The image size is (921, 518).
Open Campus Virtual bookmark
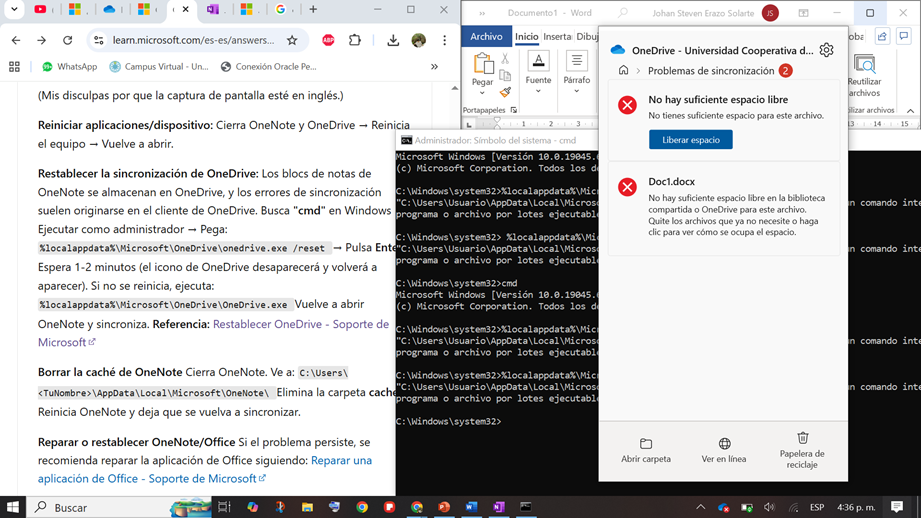click(159, 66)
